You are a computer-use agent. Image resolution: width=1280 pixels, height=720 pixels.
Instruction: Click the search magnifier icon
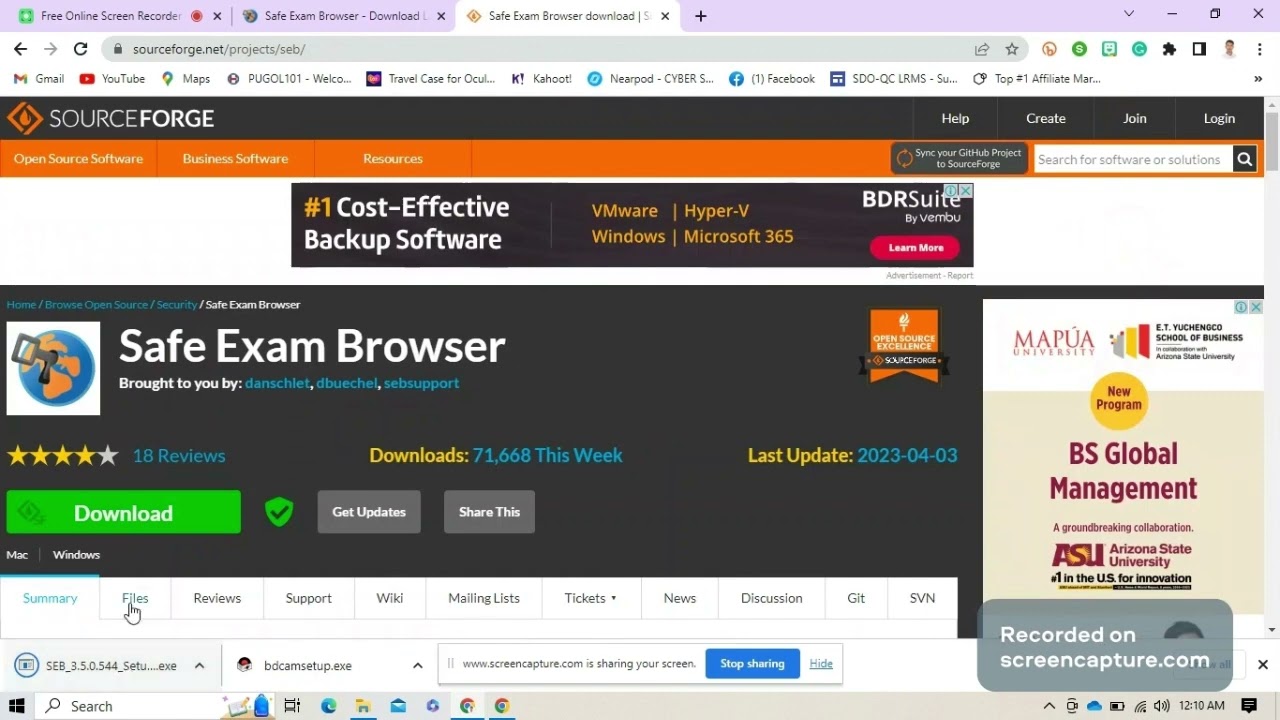(1244, 159)
